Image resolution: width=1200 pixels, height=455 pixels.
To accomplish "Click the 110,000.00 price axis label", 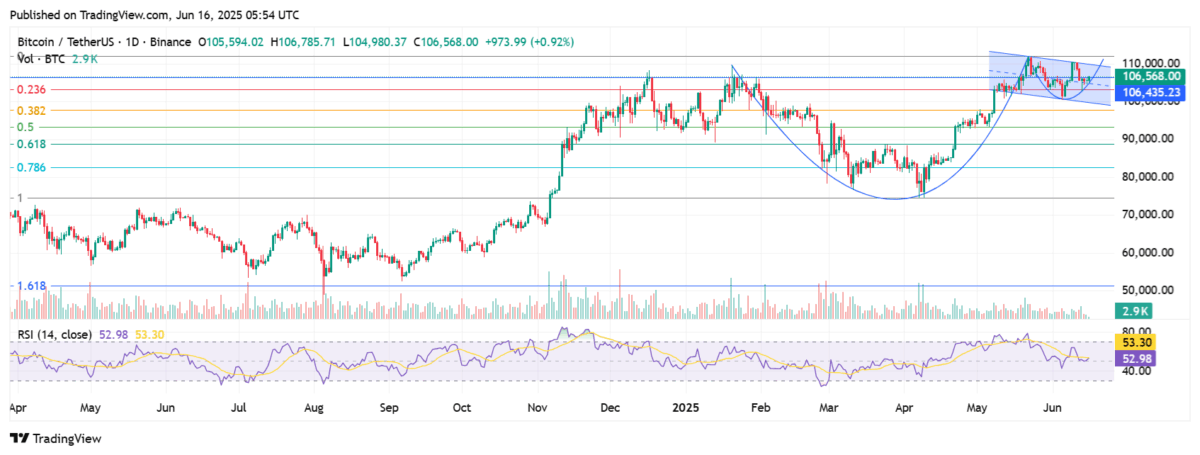I will tap(1146, 61).
